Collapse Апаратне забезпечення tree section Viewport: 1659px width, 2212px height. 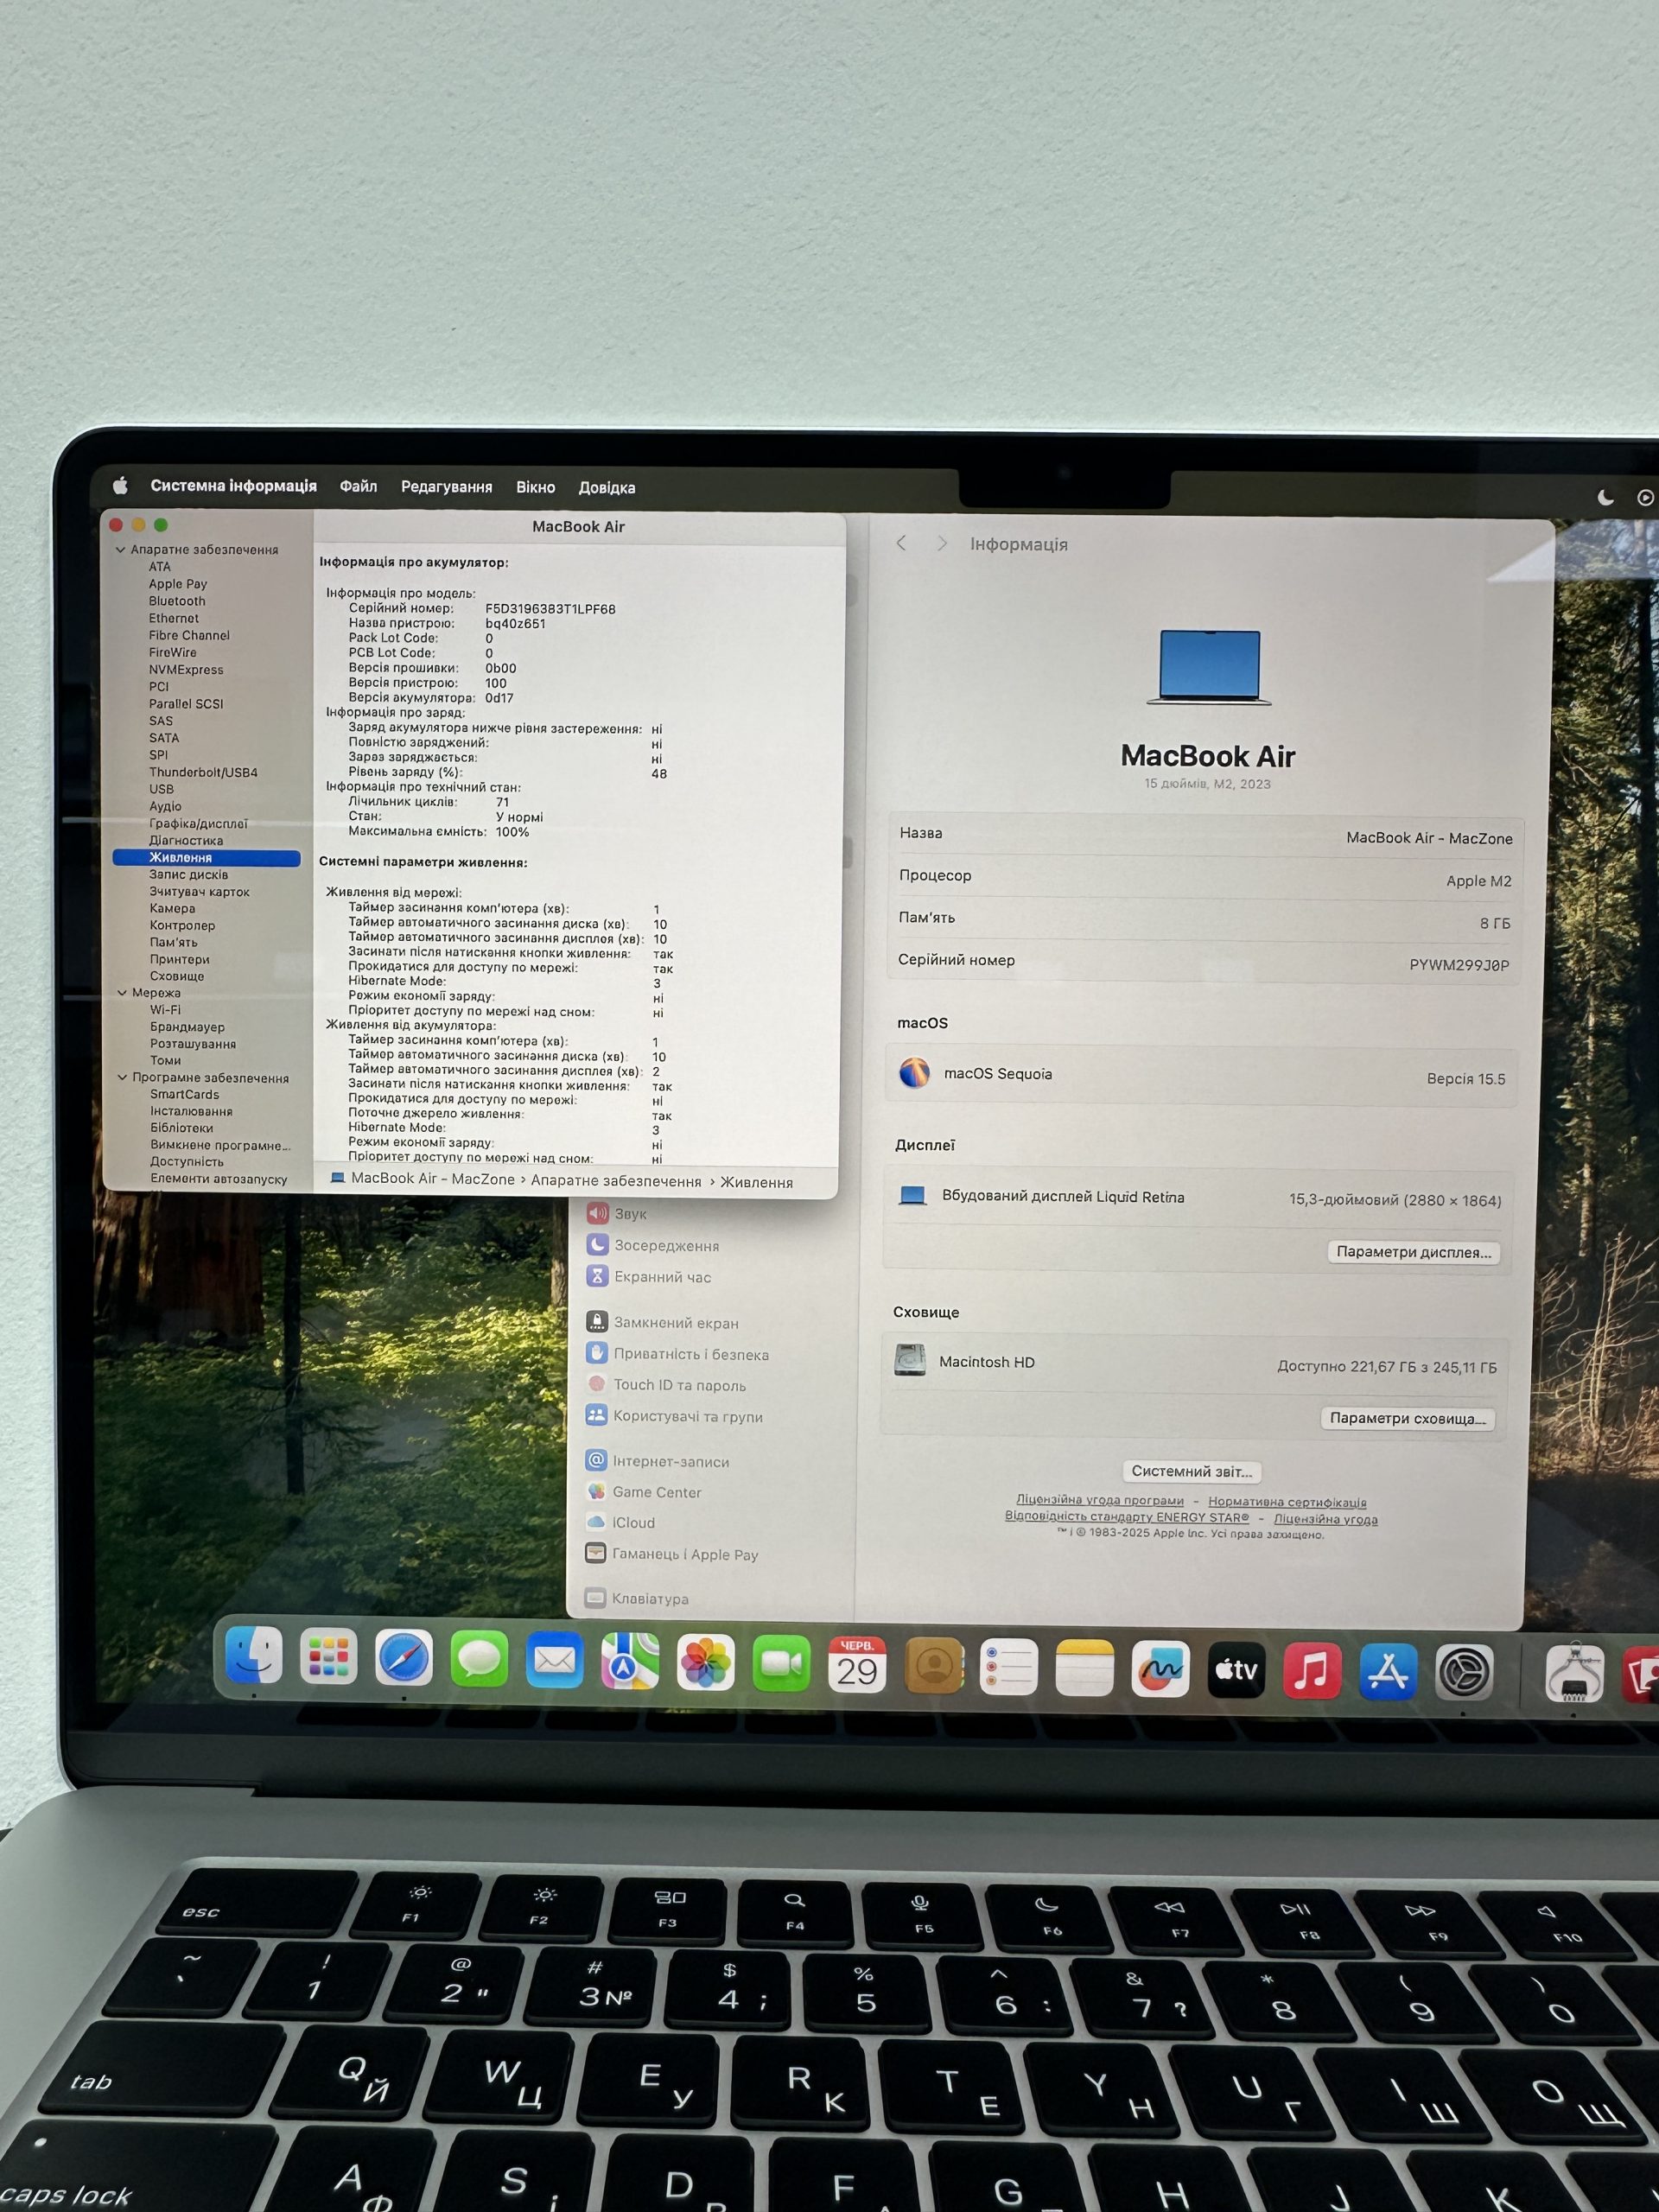tap(121, 549)
